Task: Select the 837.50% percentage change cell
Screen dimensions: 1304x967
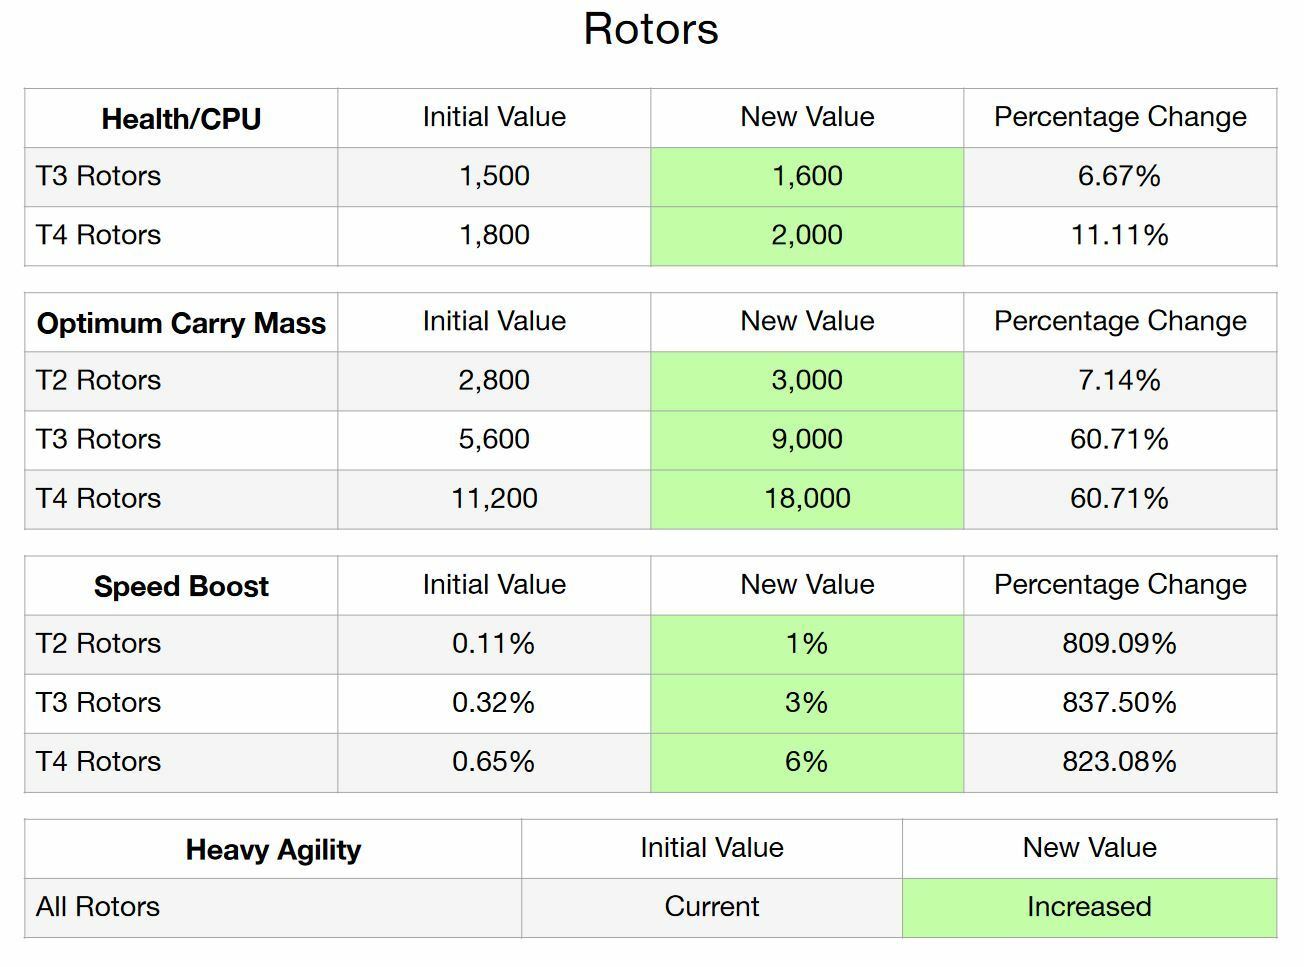Action: point(1119,703)
